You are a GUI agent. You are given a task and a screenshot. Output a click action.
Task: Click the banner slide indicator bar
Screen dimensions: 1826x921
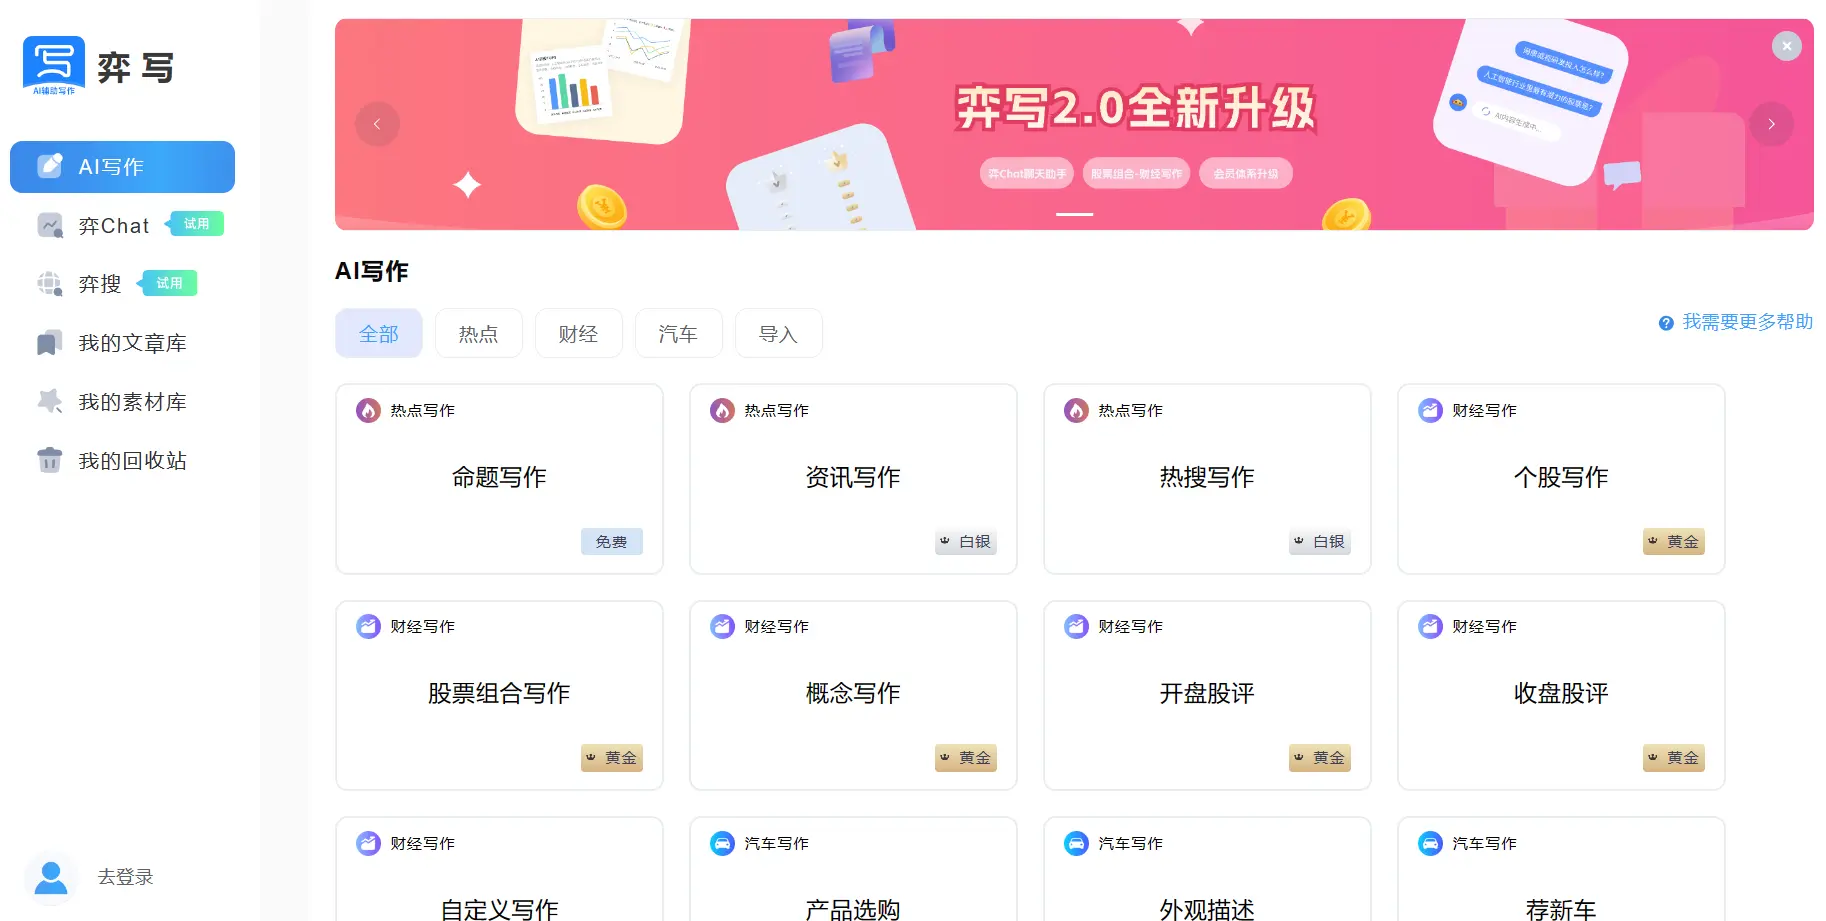pos(1075,214)
